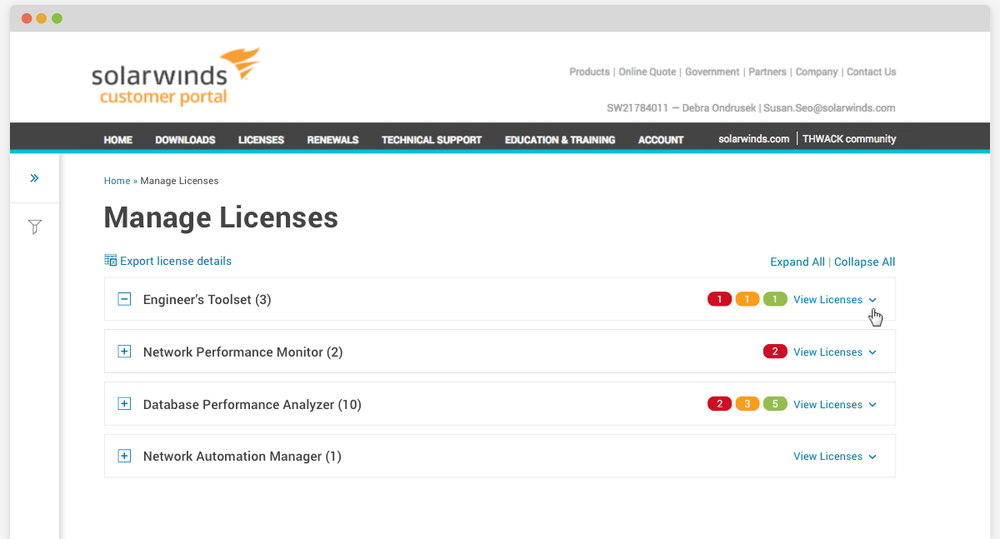Collapse Engineer's Toolset with minus box

[124, 299]
